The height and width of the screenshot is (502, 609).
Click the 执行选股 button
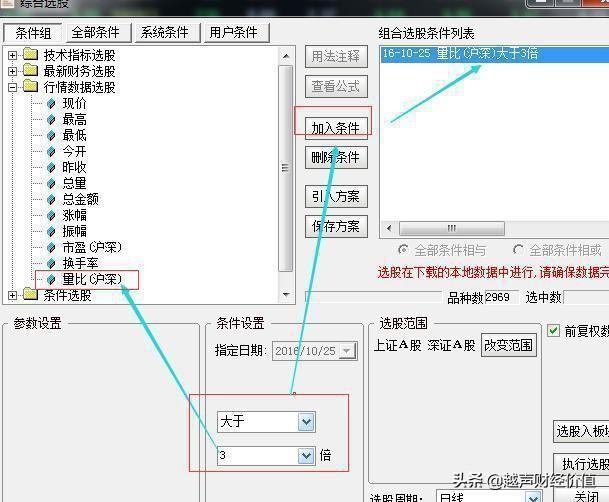(581, 464)
